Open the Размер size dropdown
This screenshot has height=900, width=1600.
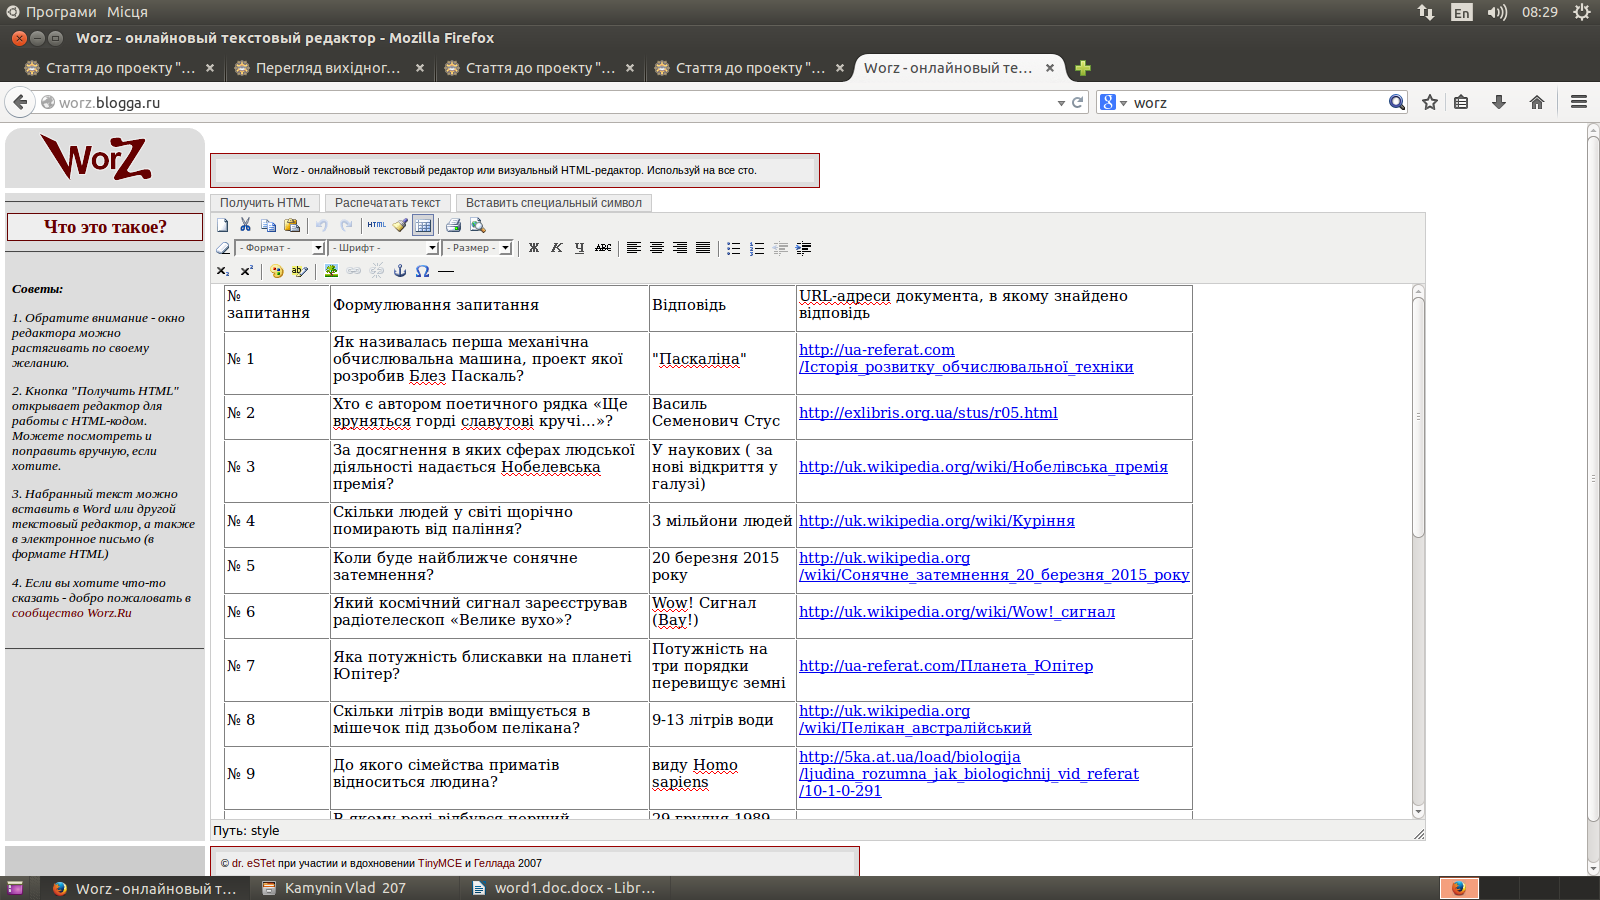(x=478, y=248)
